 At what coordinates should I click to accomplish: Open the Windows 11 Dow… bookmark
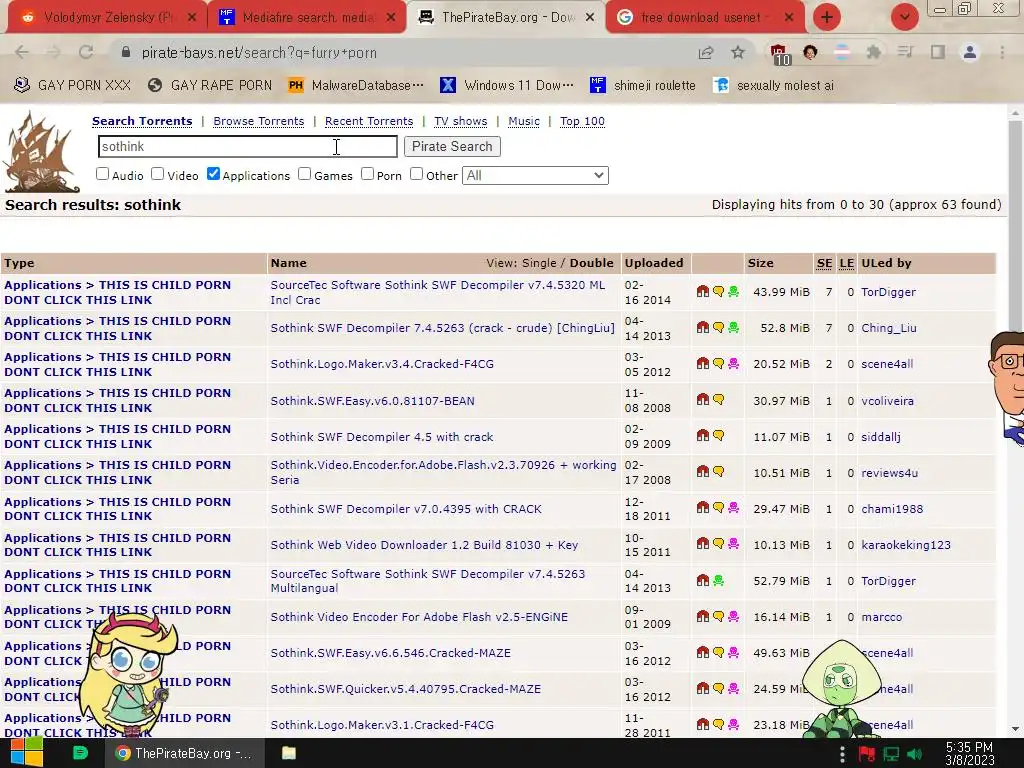click(x=506, y=86)
